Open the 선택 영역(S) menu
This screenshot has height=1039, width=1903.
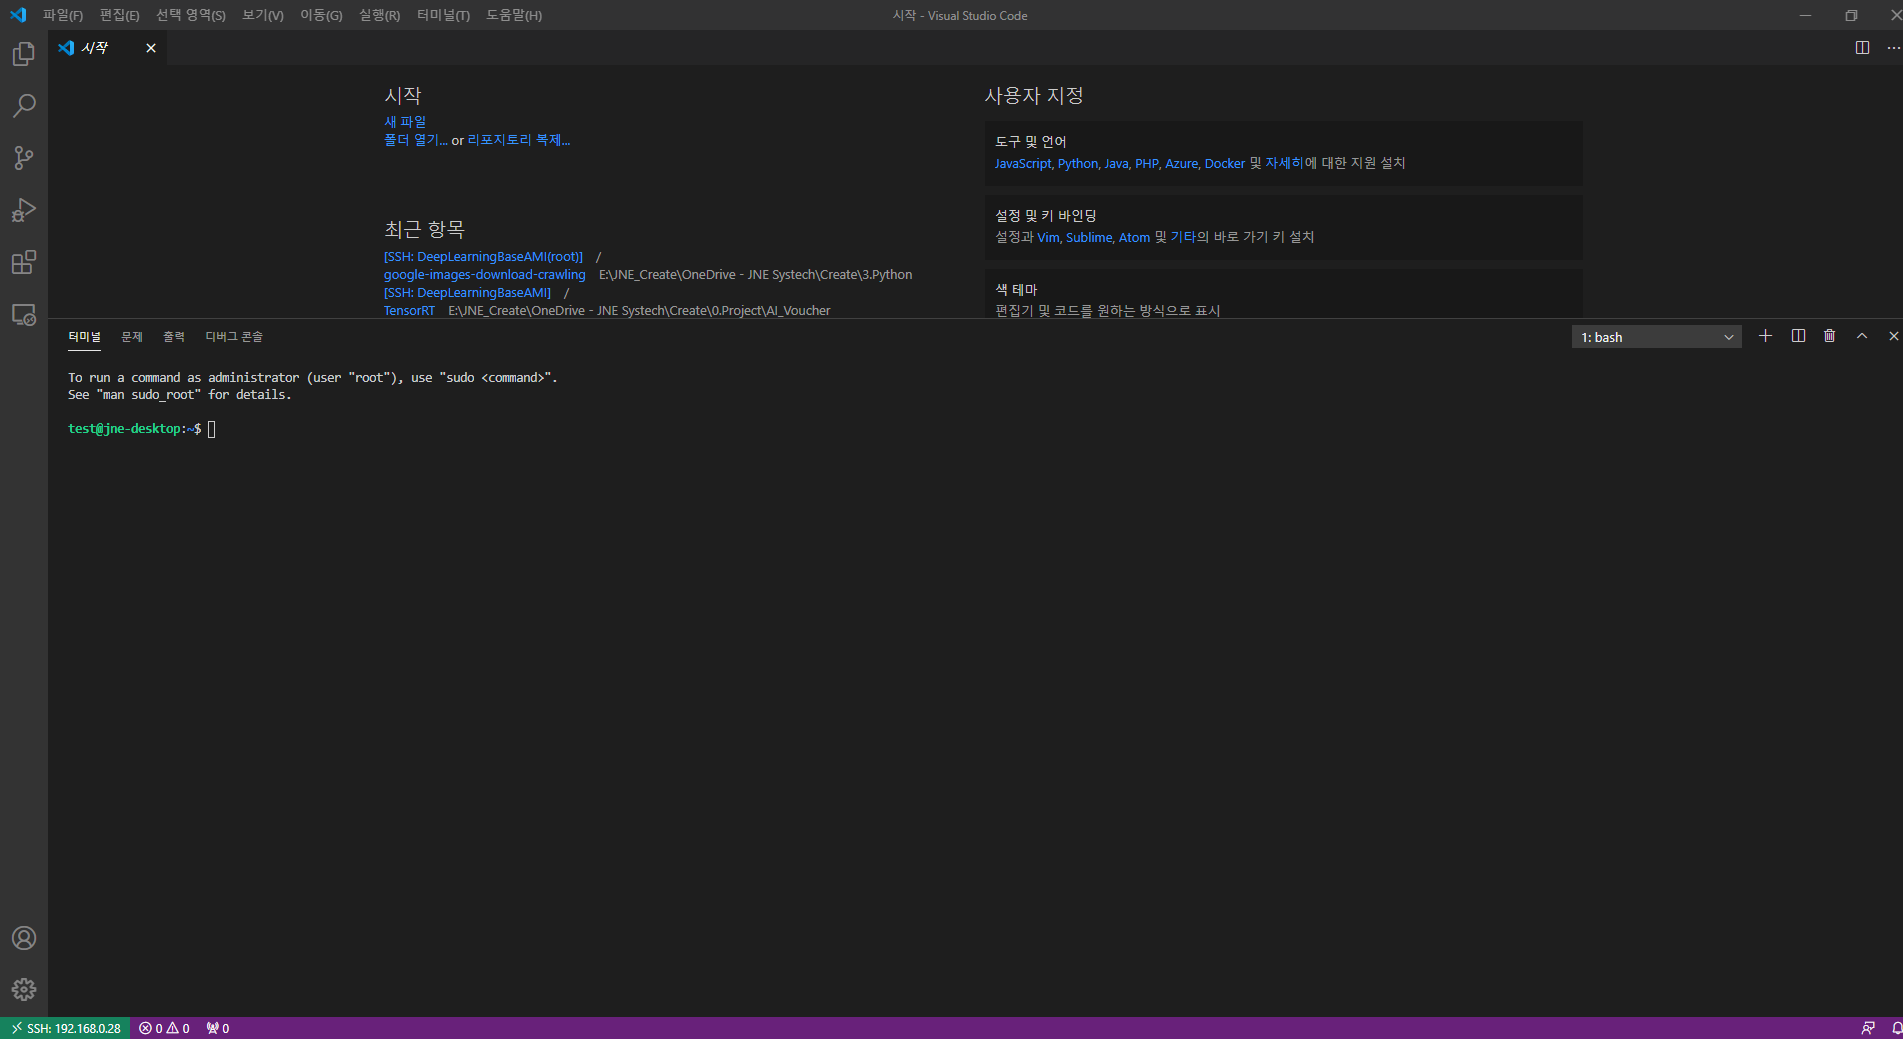(191, 15)
